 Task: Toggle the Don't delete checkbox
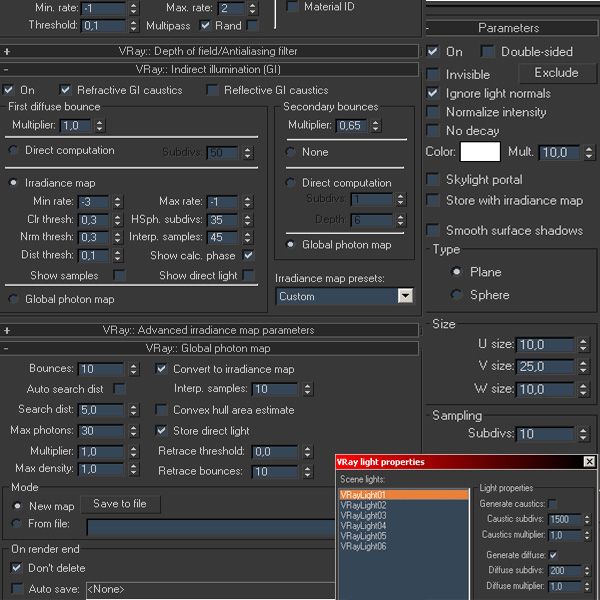coord(16,567)
